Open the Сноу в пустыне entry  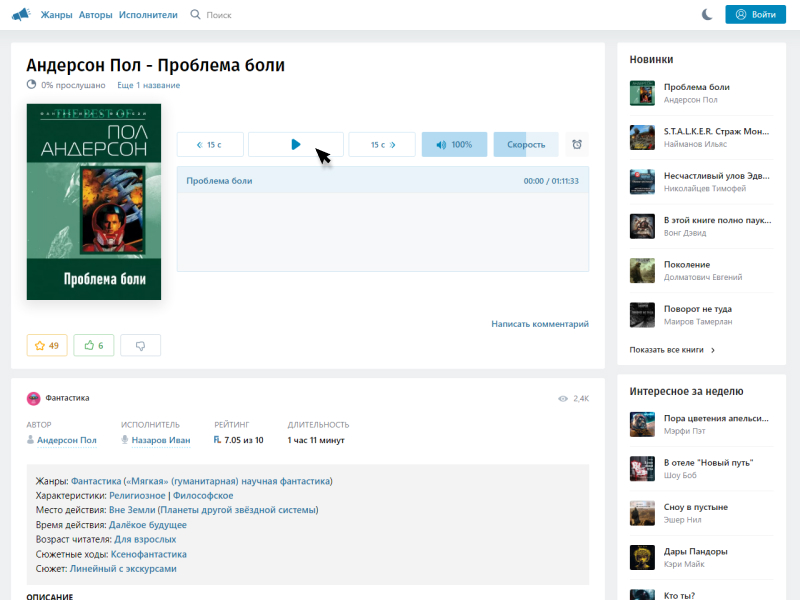click(695, 507)
